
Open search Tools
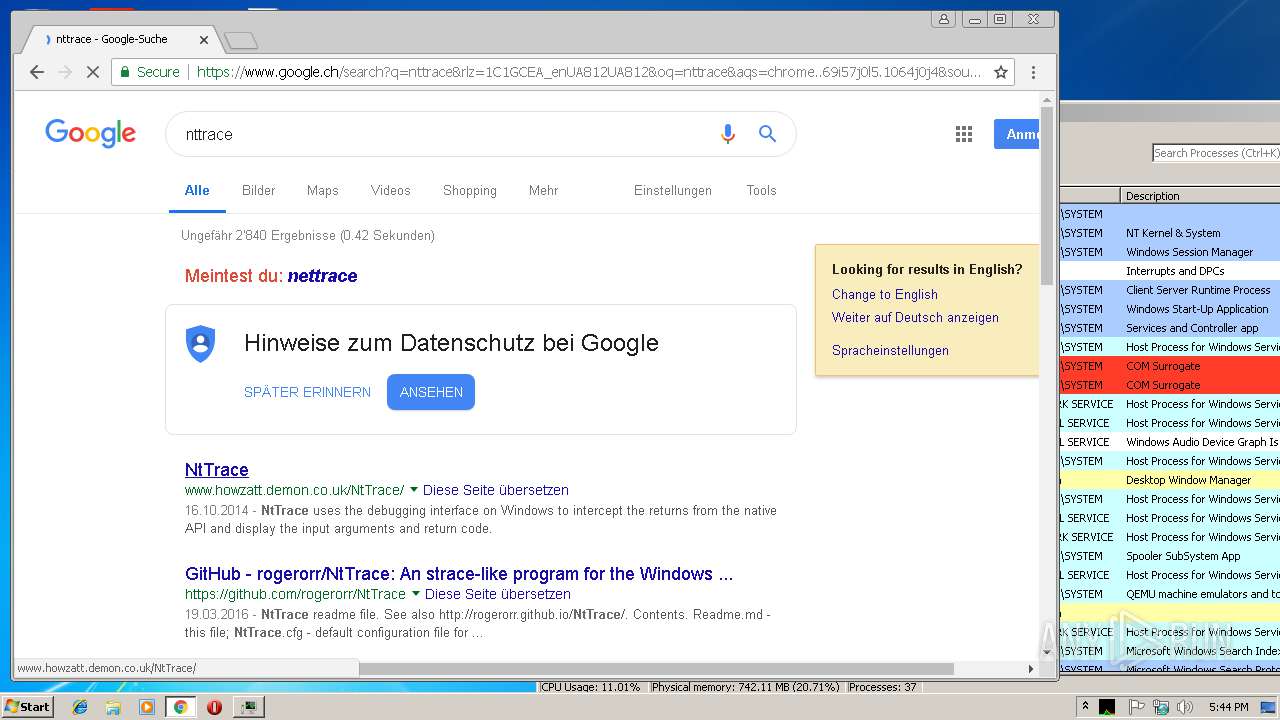[761, 190]
